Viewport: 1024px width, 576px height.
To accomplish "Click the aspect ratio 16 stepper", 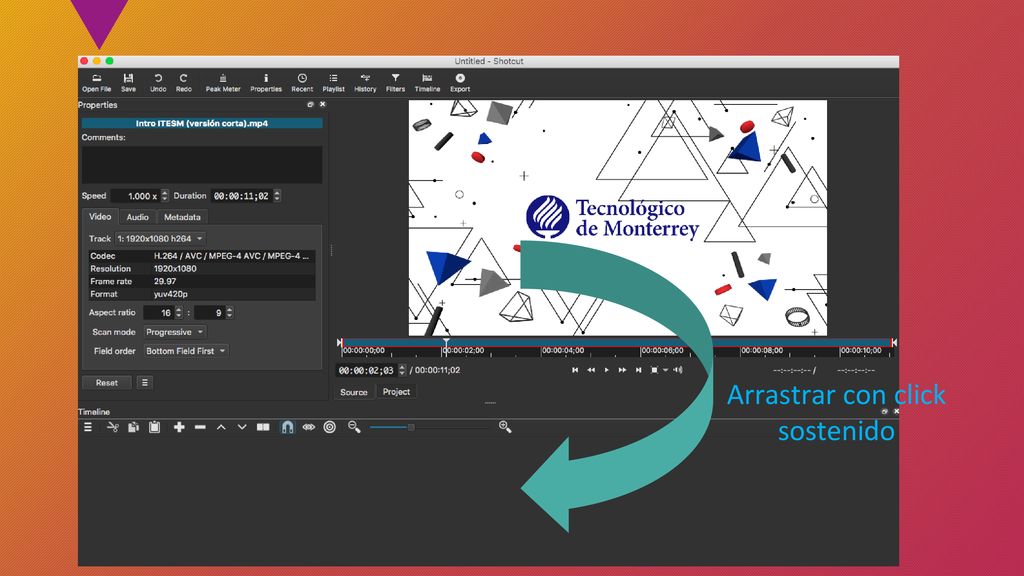I will pos(178,313).
